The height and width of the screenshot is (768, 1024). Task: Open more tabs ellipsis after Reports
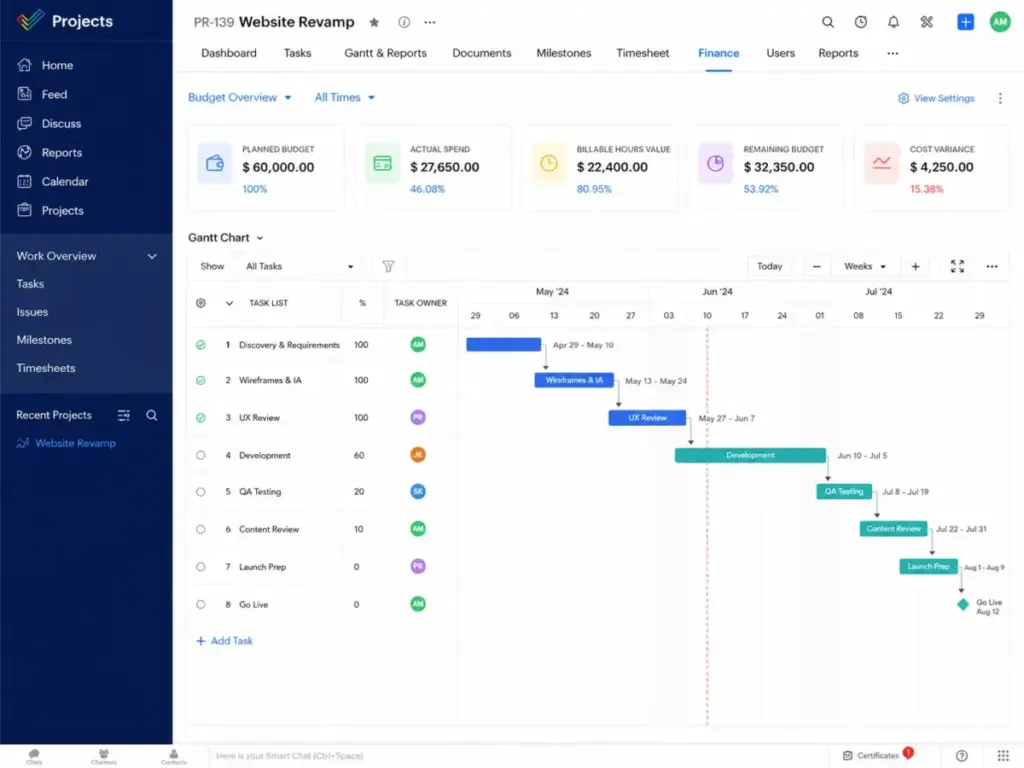click(x=893, y=54)
